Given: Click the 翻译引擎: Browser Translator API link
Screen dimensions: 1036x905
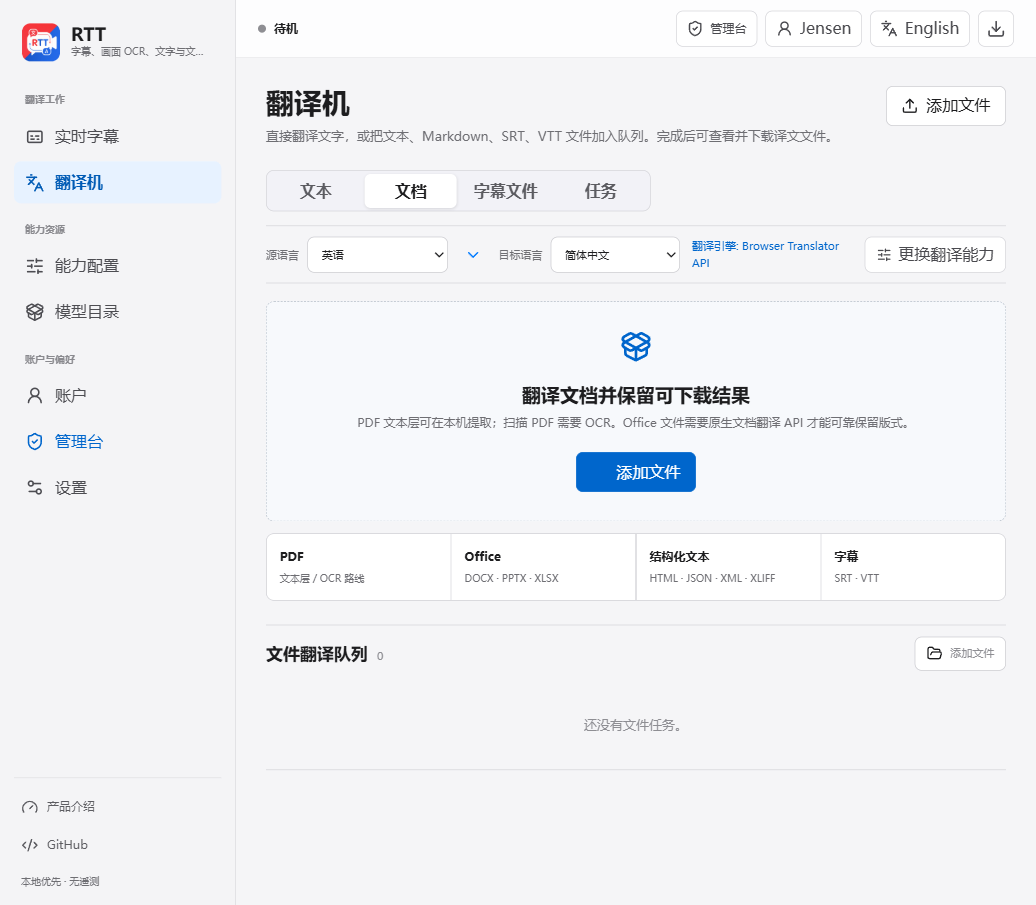Looking at the screenshot, I should pos(765,254).
